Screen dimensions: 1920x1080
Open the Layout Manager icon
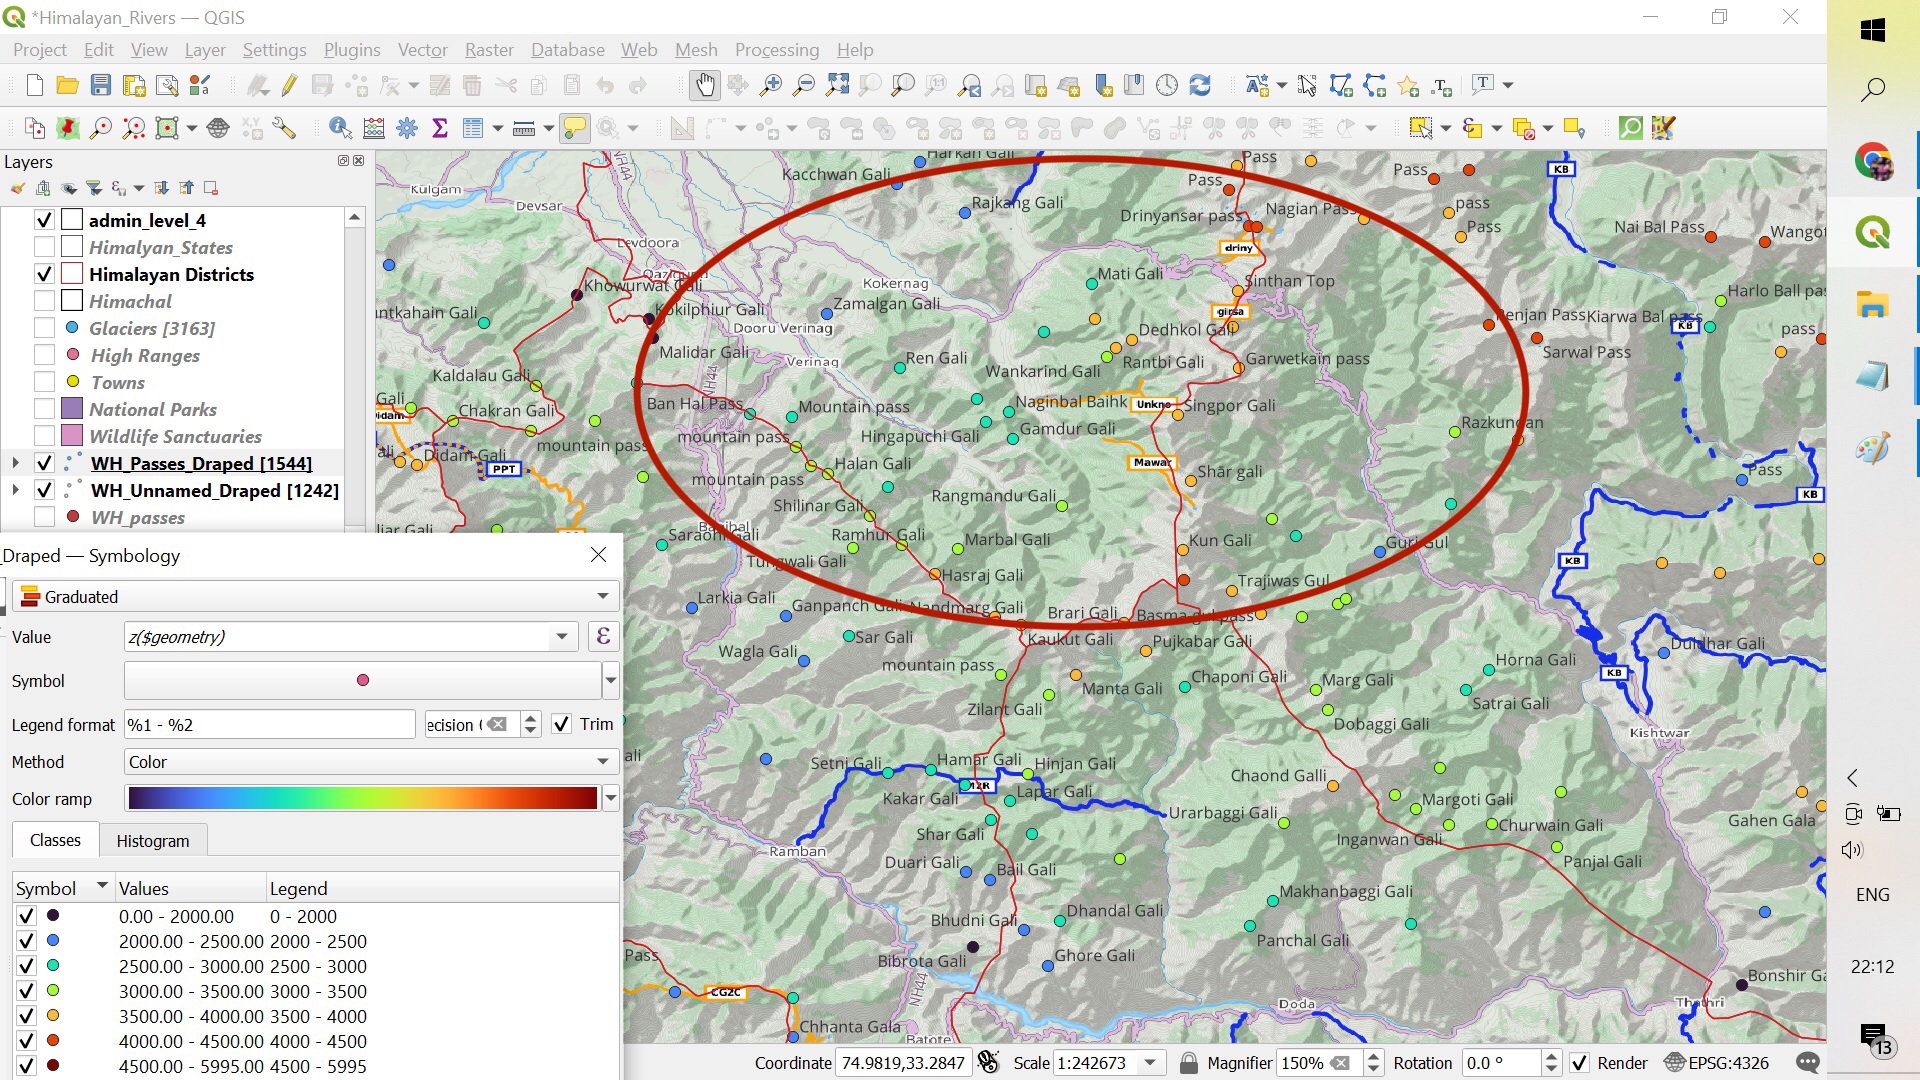tap(167, 85)
